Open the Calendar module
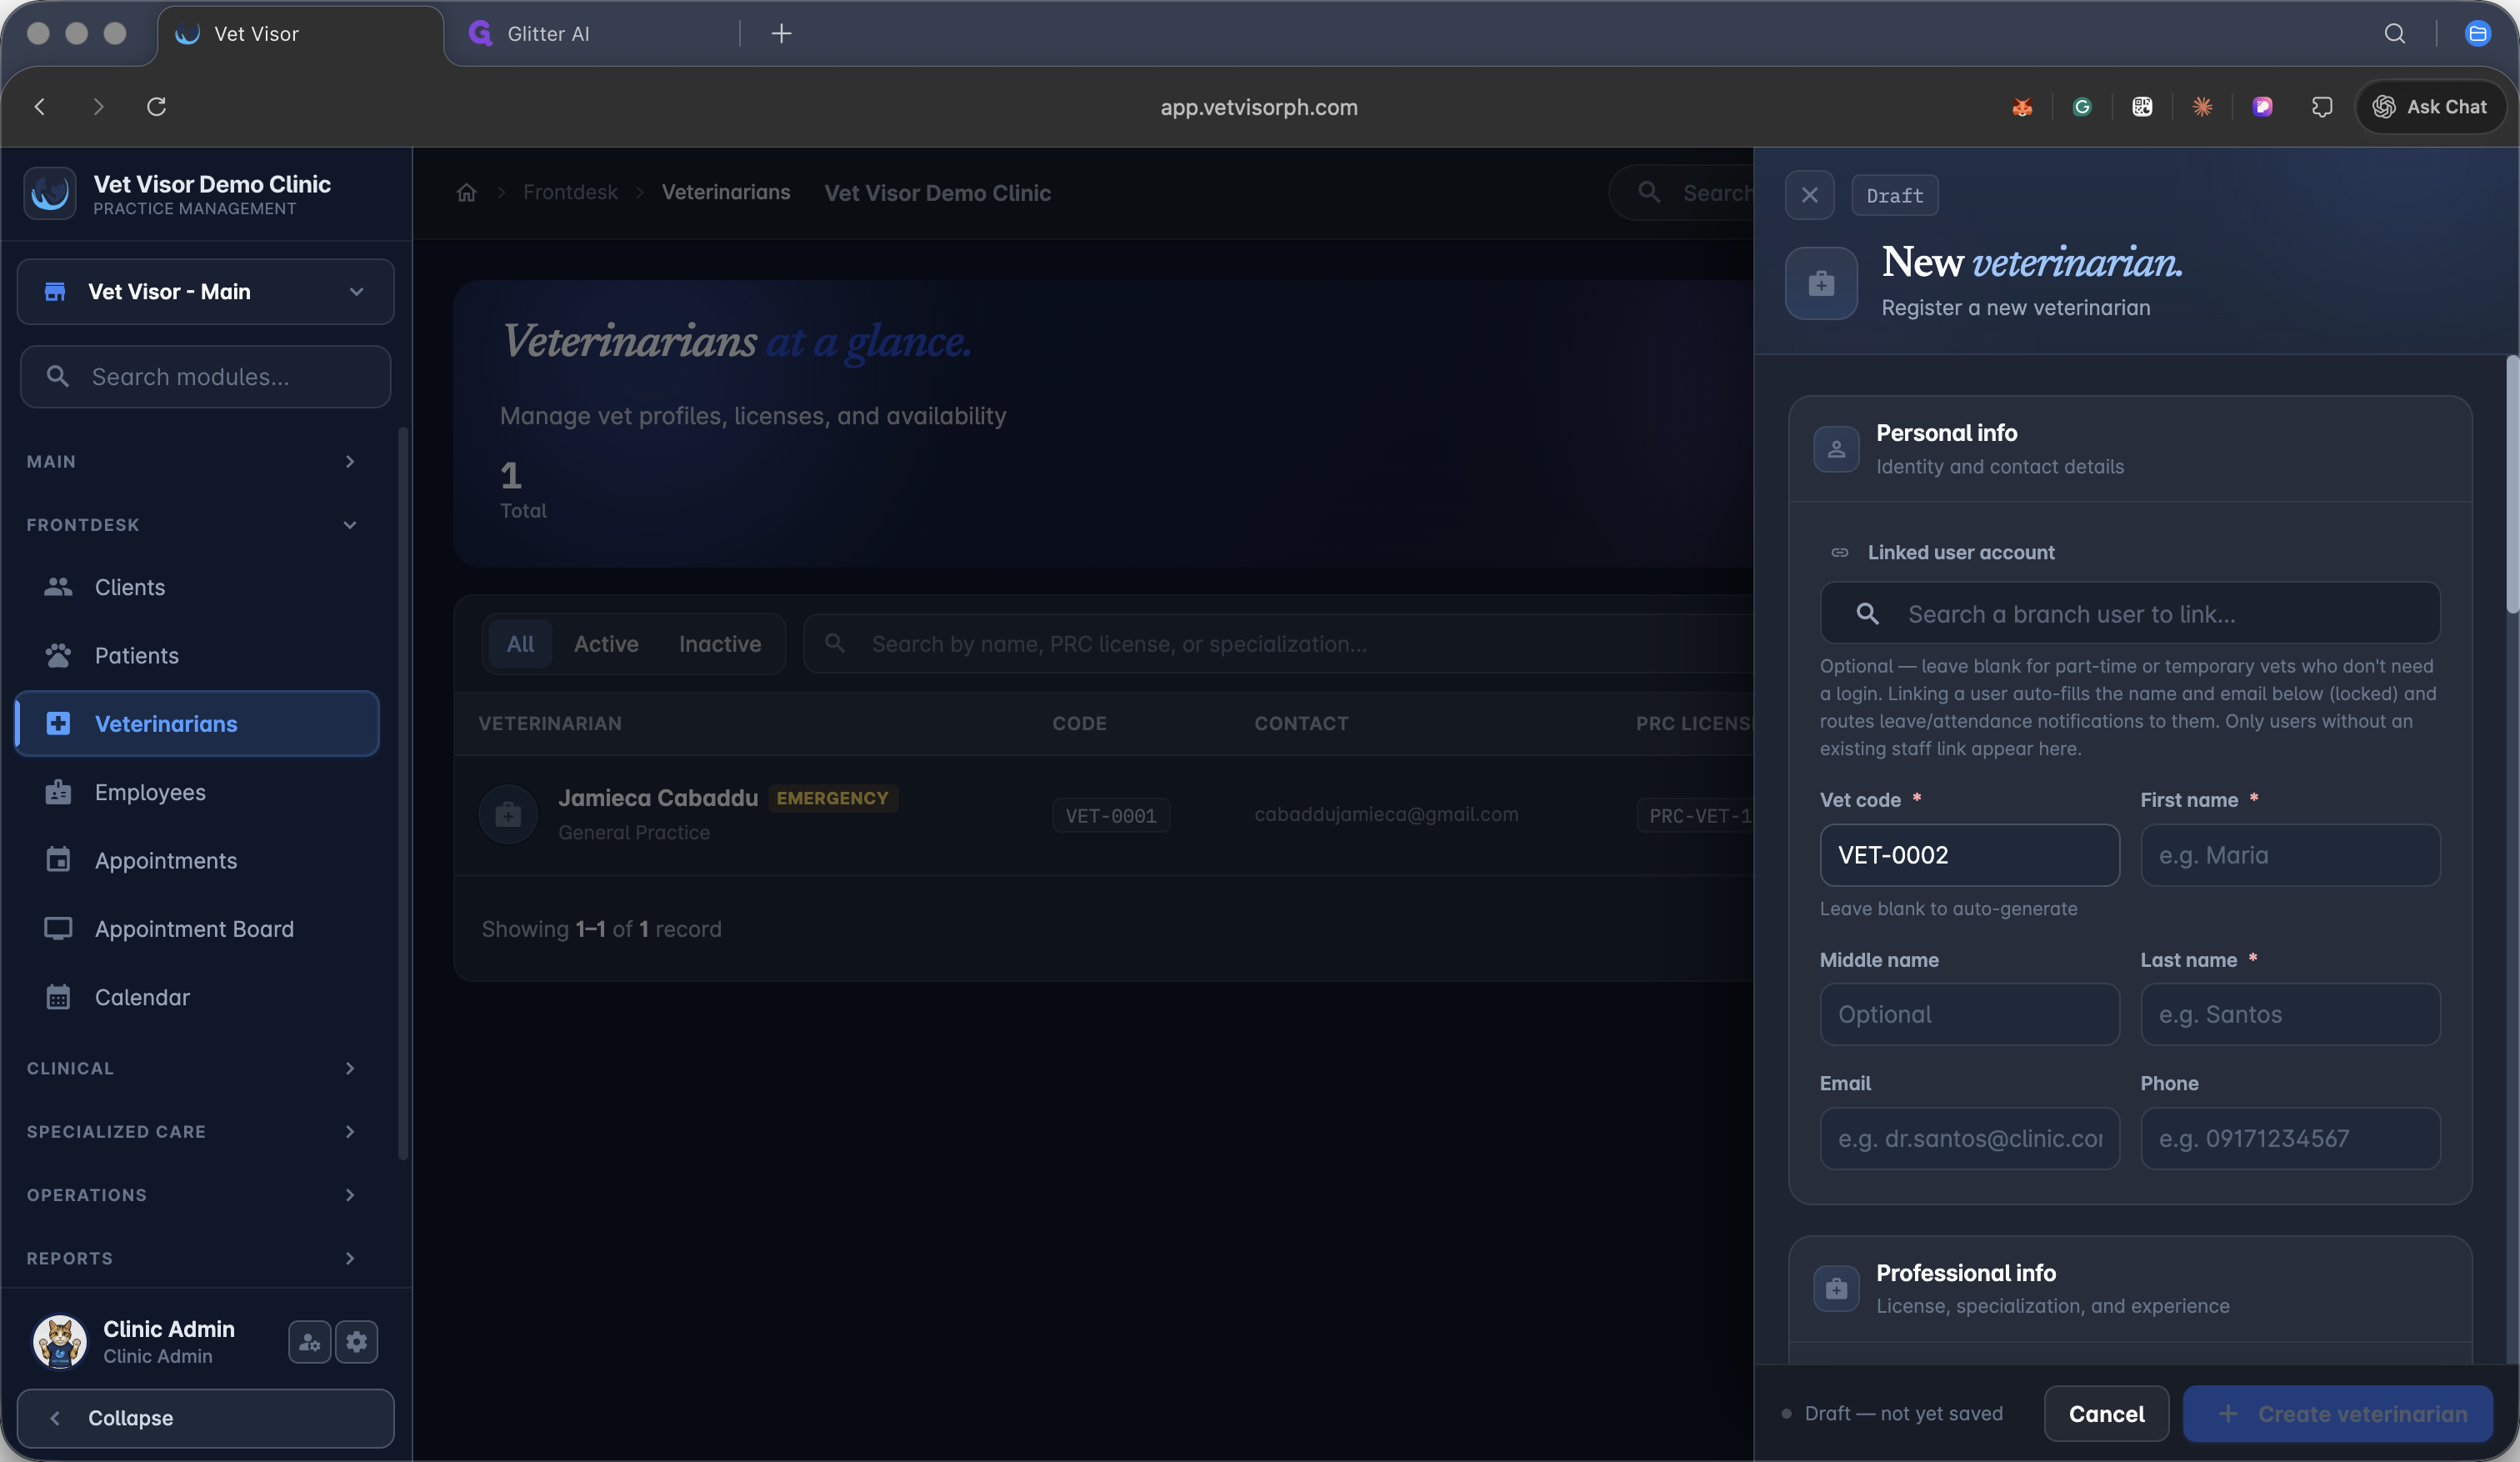The image size is (2520, 1462). [x=198, y=997]
